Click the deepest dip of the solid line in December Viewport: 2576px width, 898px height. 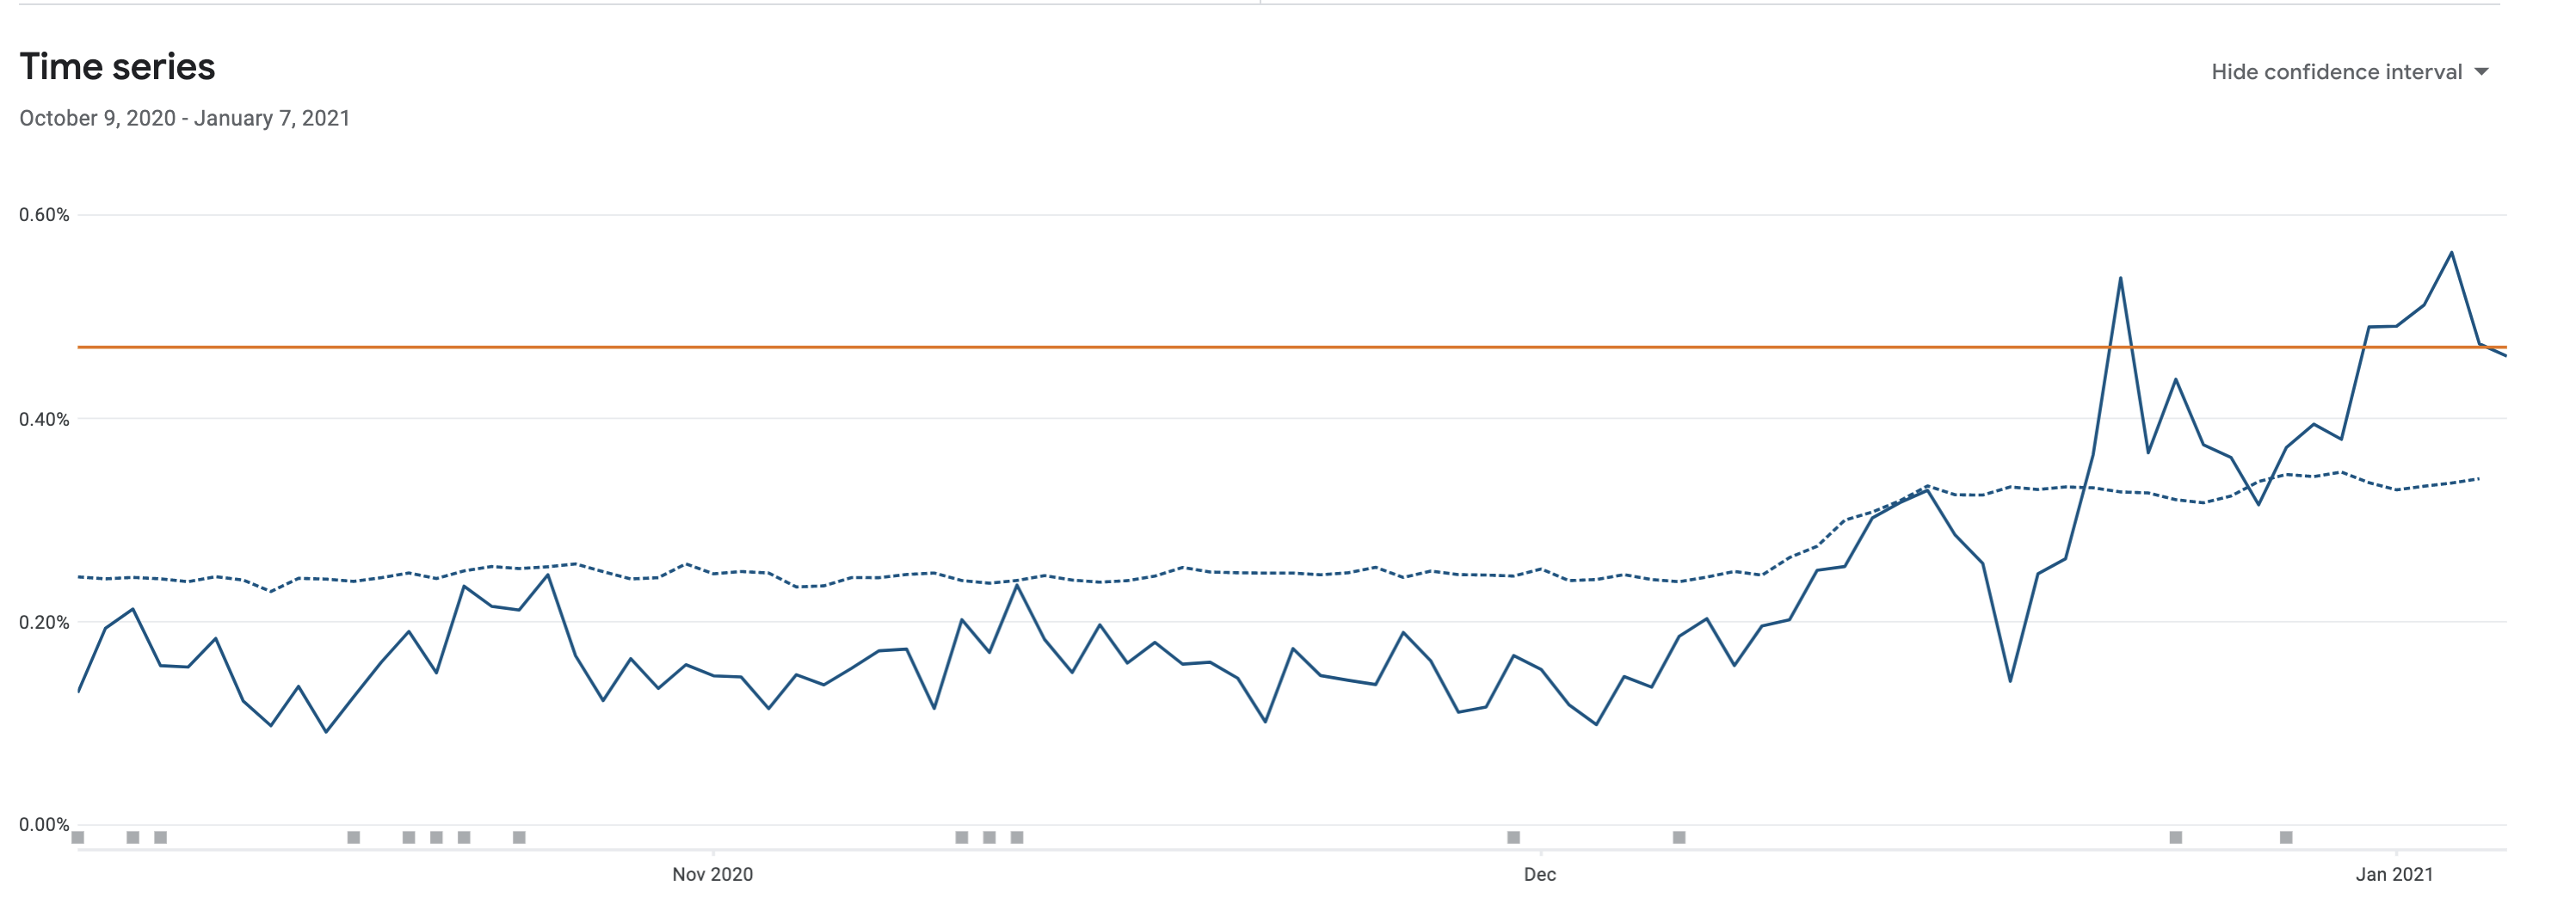click(2010, 681)
